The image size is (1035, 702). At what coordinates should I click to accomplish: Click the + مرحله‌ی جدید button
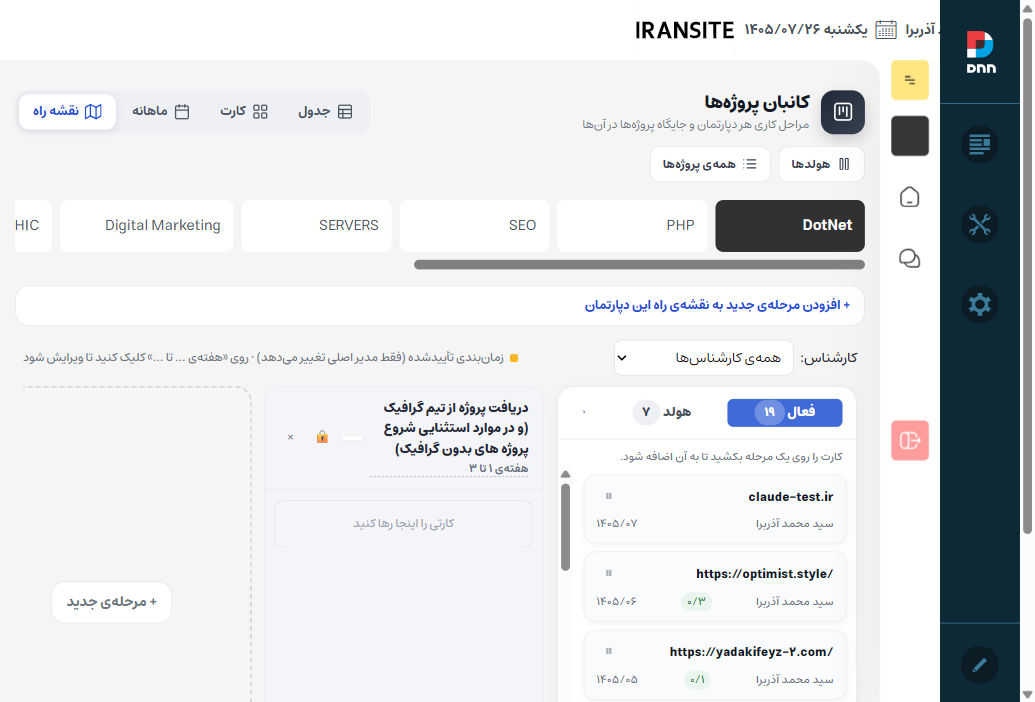coord(111,602)
